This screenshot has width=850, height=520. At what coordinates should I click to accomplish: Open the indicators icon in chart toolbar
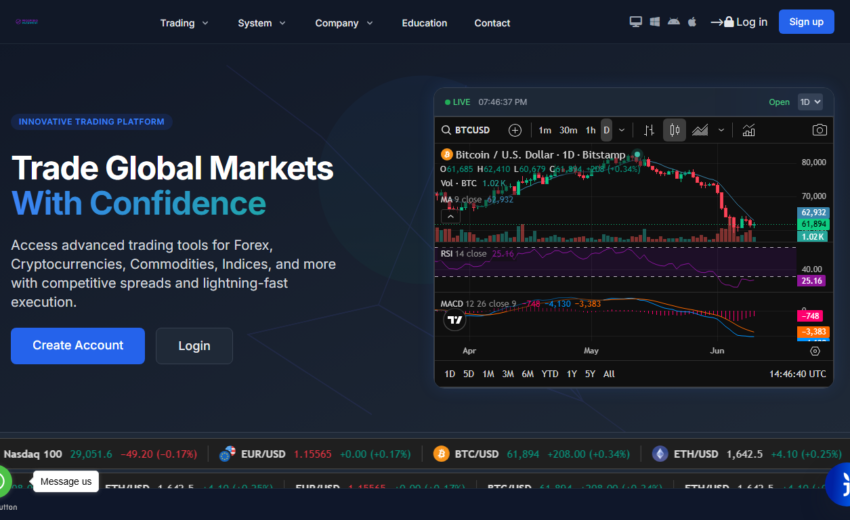pos(749,130)
